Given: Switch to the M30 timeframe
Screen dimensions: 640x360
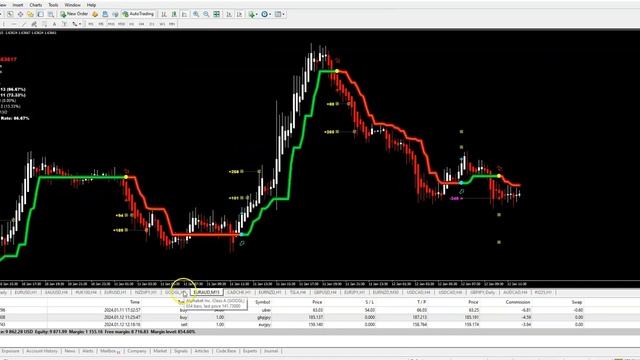Looking at the screenshot, I should [121, 24].
